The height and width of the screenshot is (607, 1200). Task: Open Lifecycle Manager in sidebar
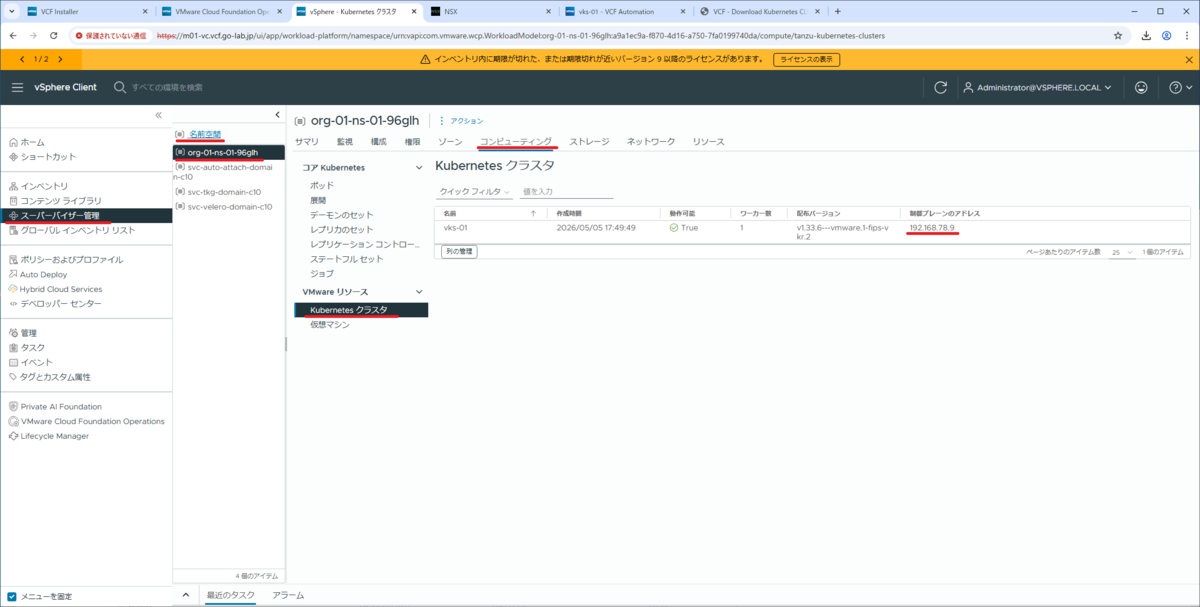pyautogui.click(x=54, y=436)
